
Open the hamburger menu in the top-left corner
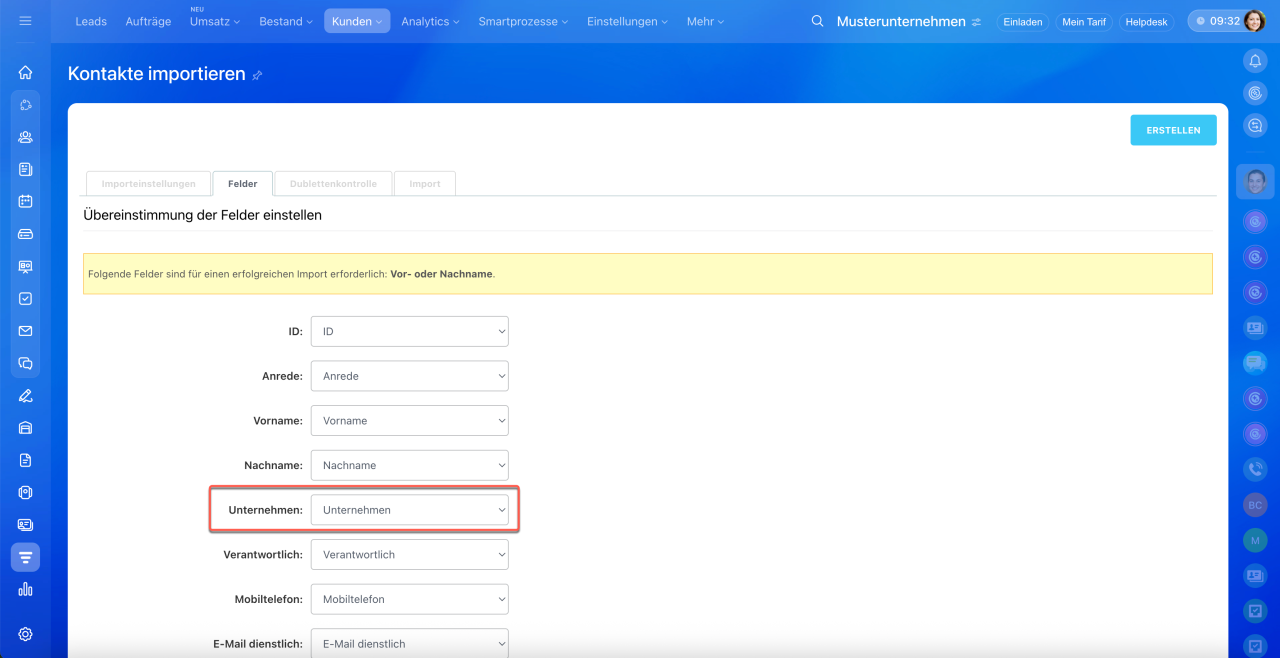(x=25, y=21)
